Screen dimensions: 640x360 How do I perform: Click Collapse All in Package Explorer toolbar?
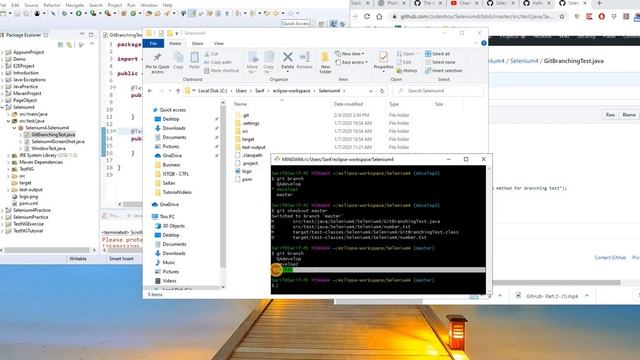click(60, 45)
